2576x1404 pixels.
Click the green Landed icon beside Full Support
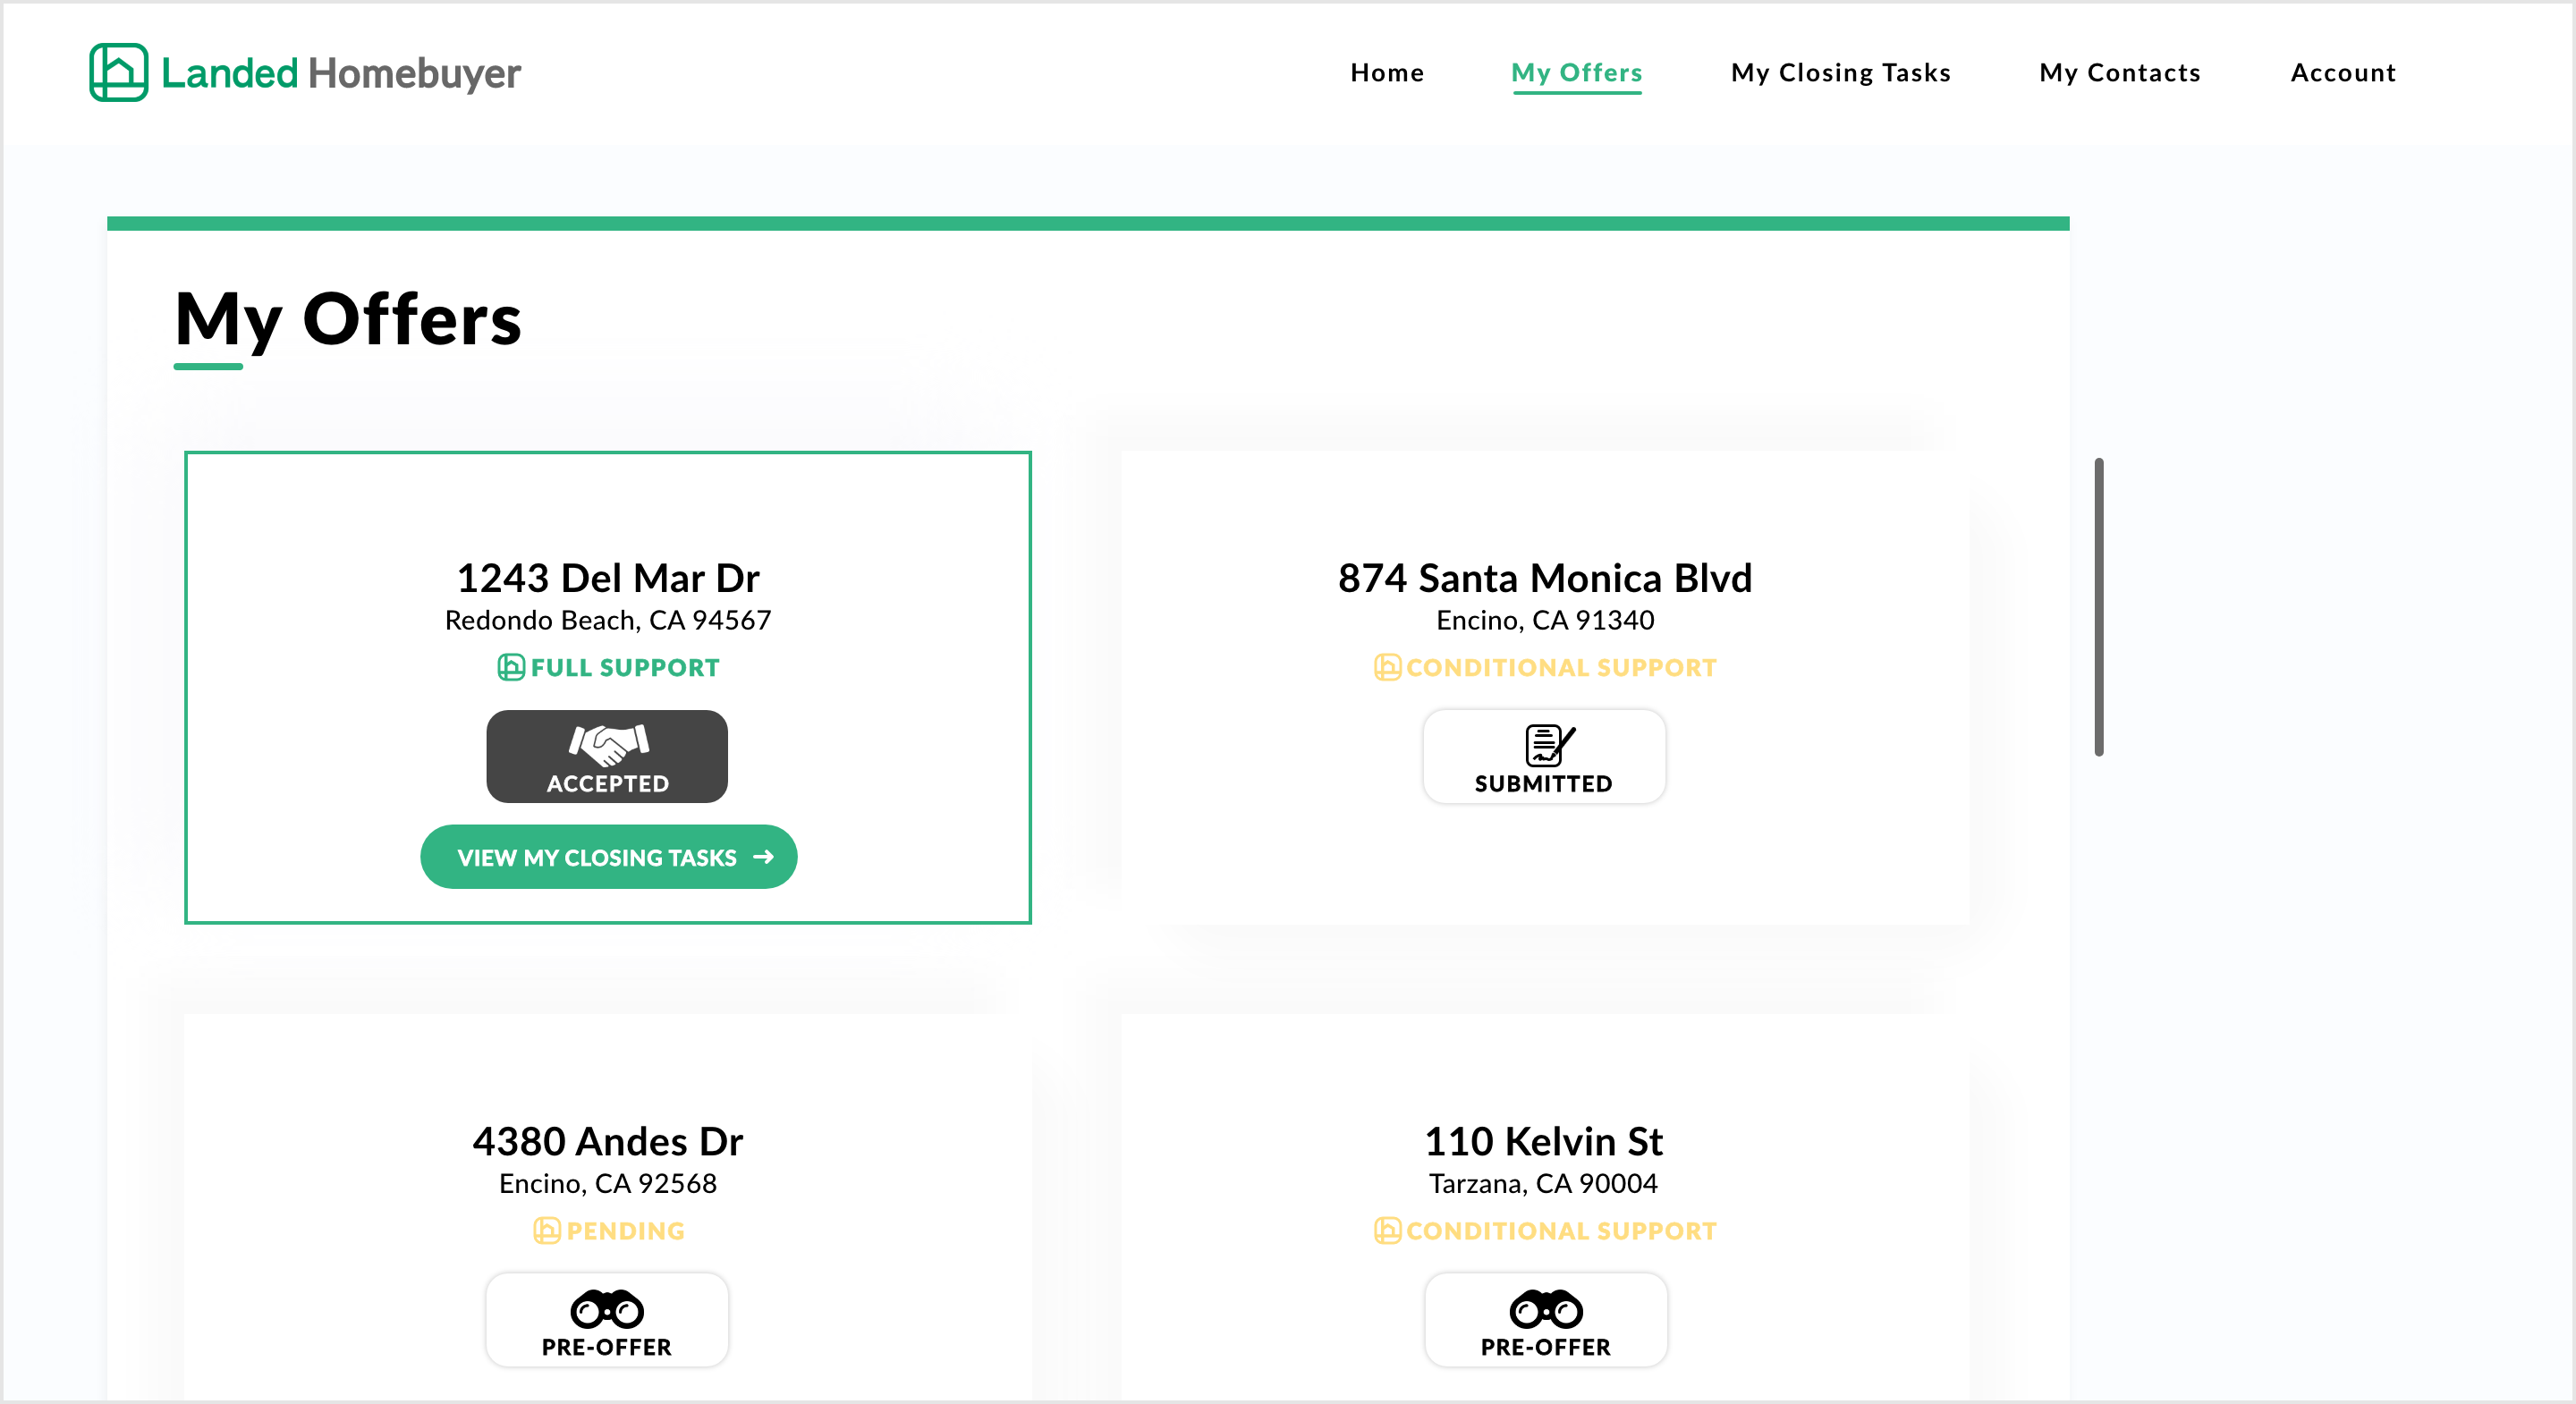click(x=511, y=667)
